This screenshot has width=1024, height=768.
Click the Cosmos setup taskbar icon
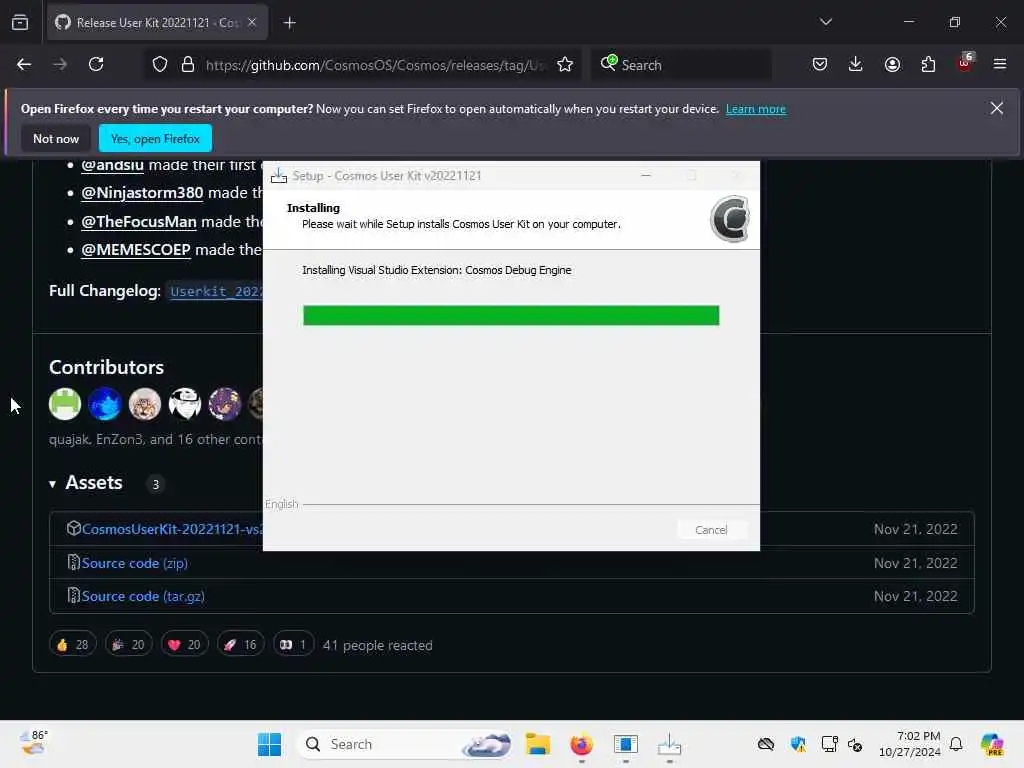click(669, 744)
